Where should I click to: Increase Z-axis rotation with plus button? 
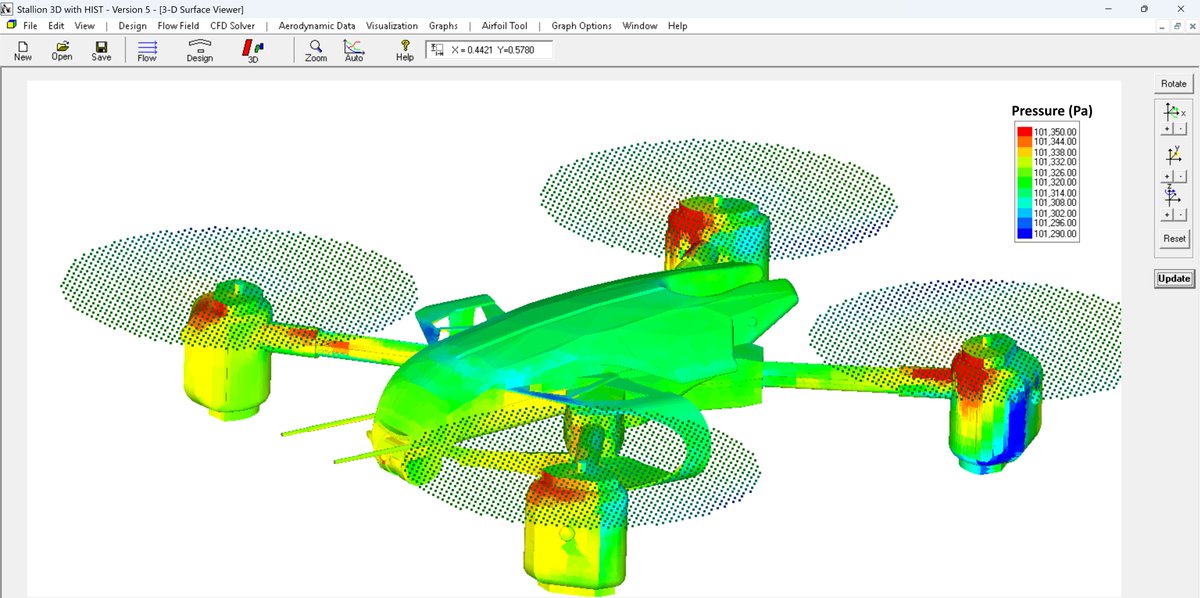1168,215
